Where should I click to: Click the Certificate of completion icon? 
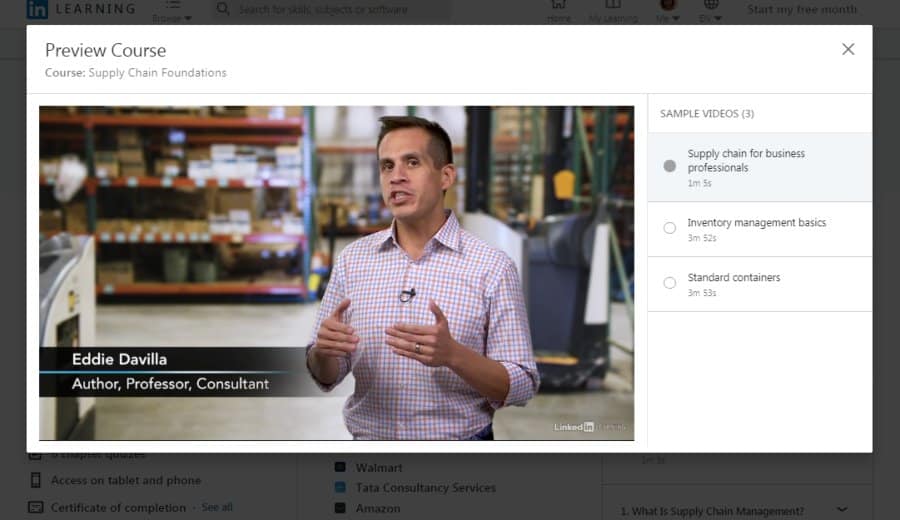[36, 507]
